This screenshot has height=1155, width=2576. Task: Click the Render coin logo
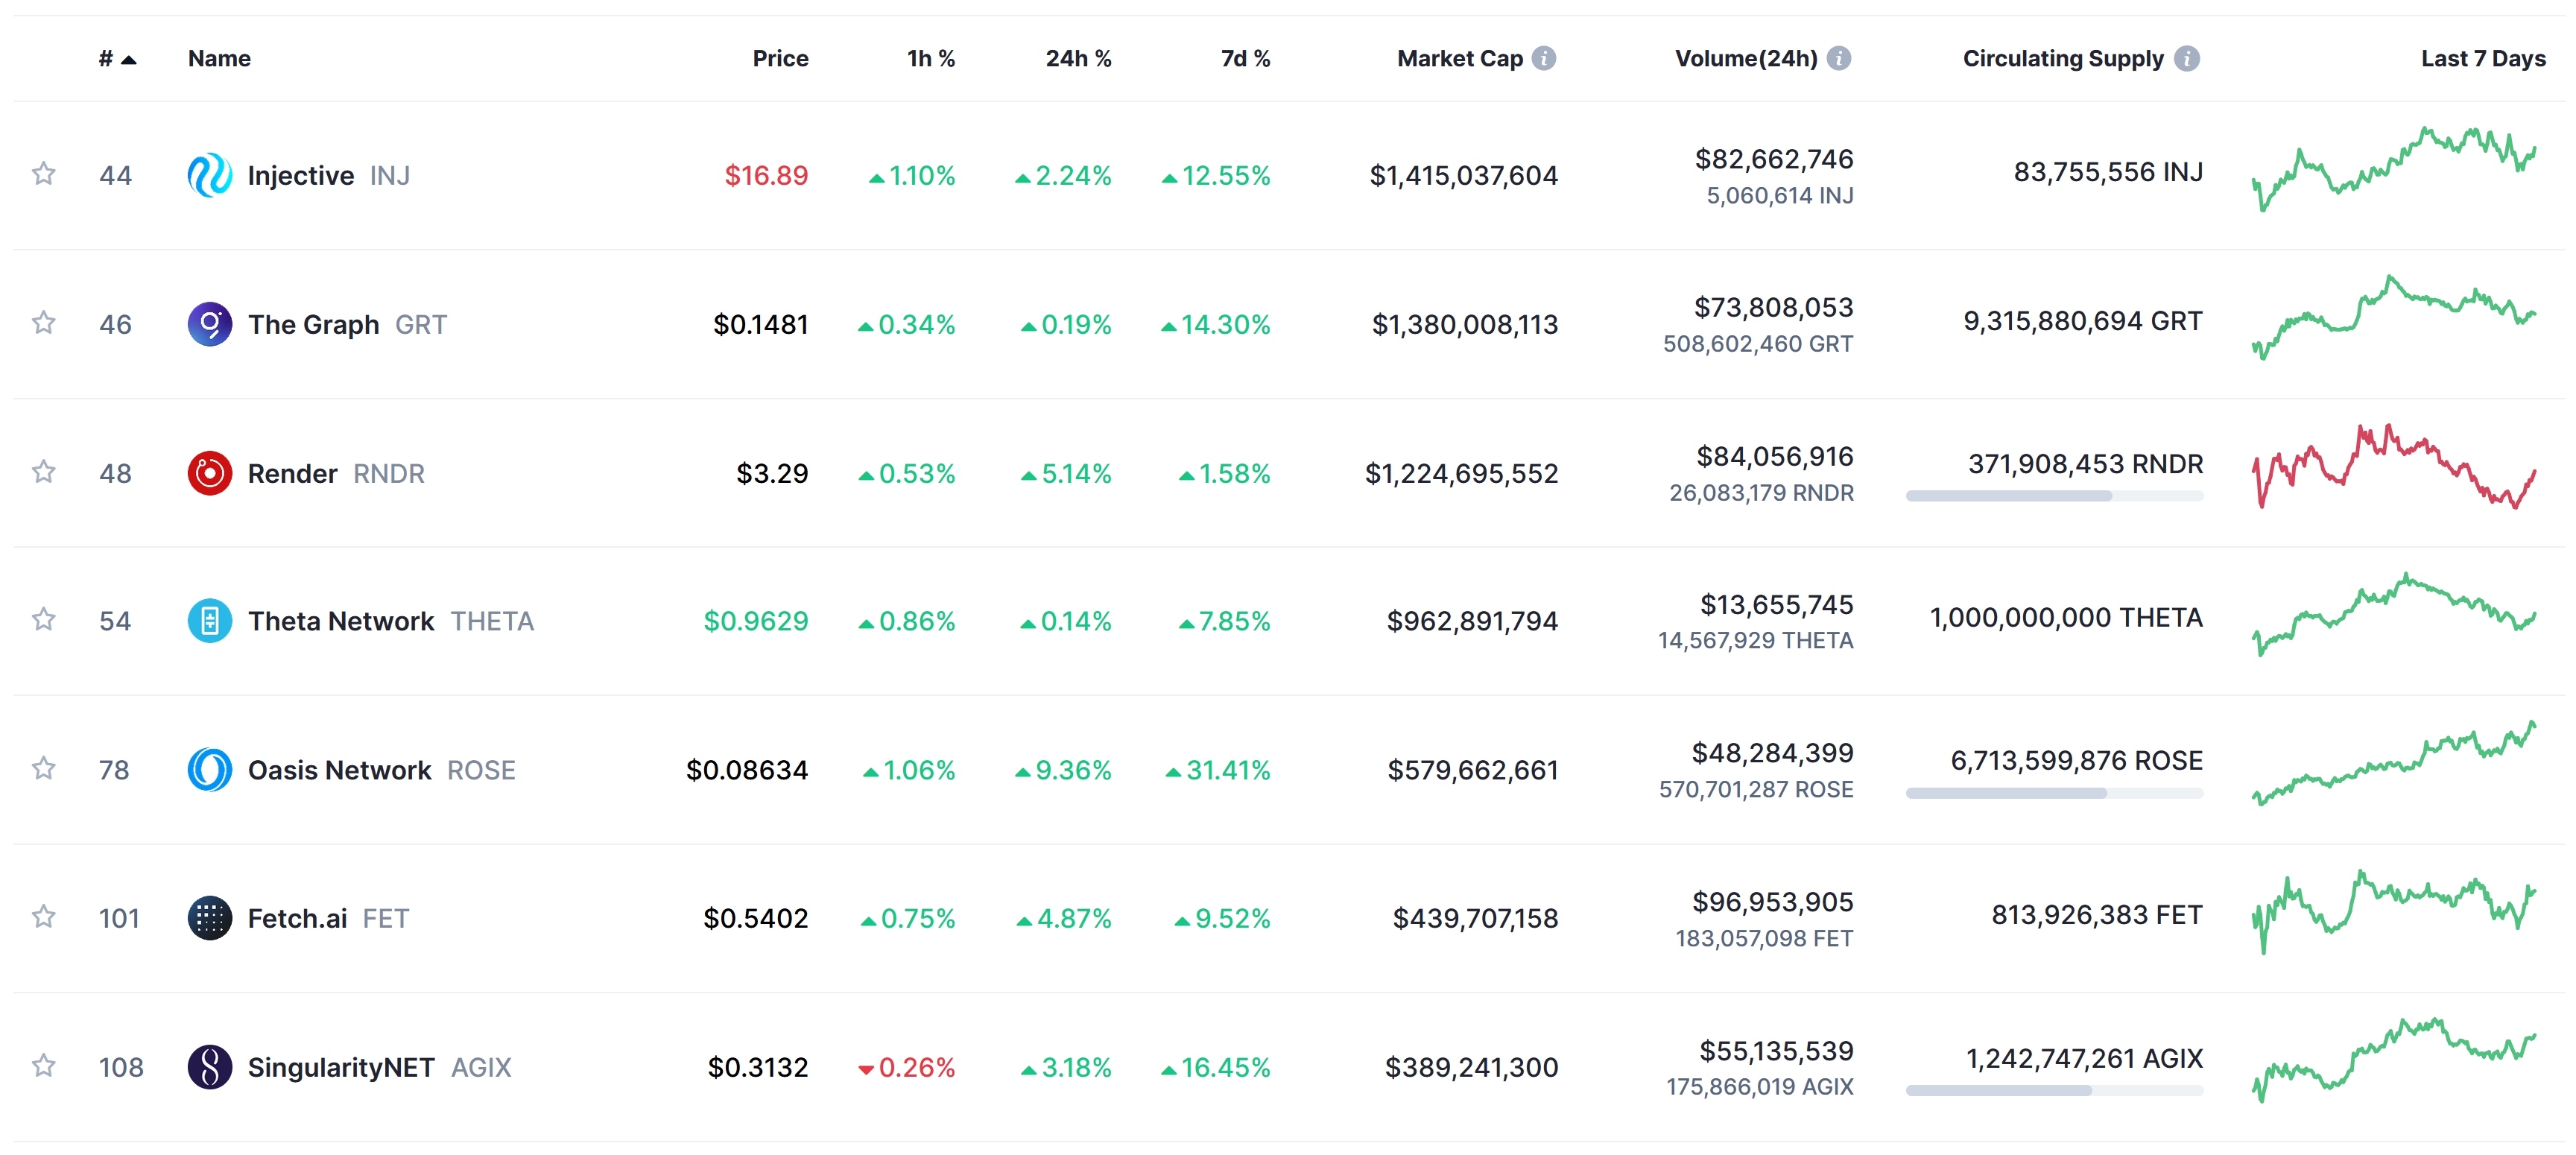[210, 473]
